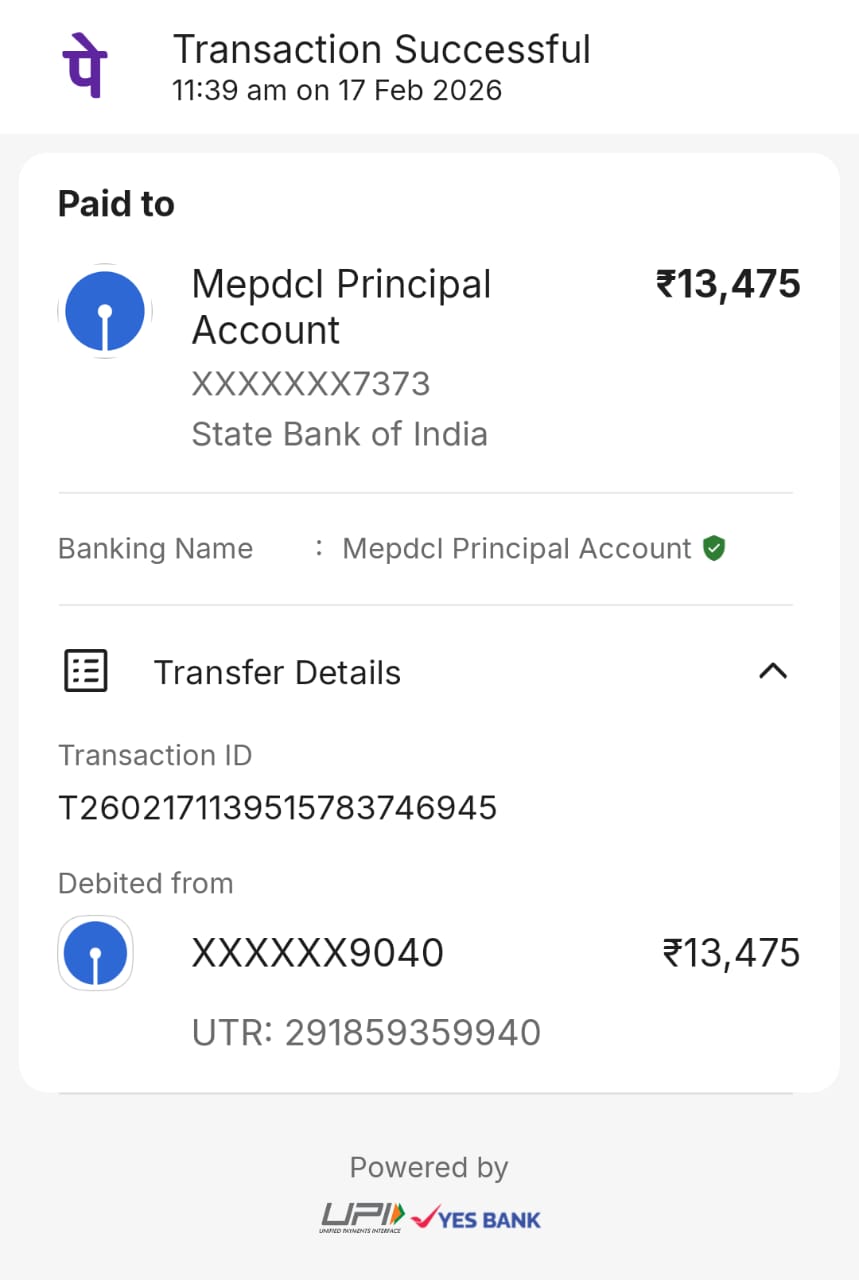Tap the State Bank of India text
This screenshot has width=859, height=1280.
point(340,434)
